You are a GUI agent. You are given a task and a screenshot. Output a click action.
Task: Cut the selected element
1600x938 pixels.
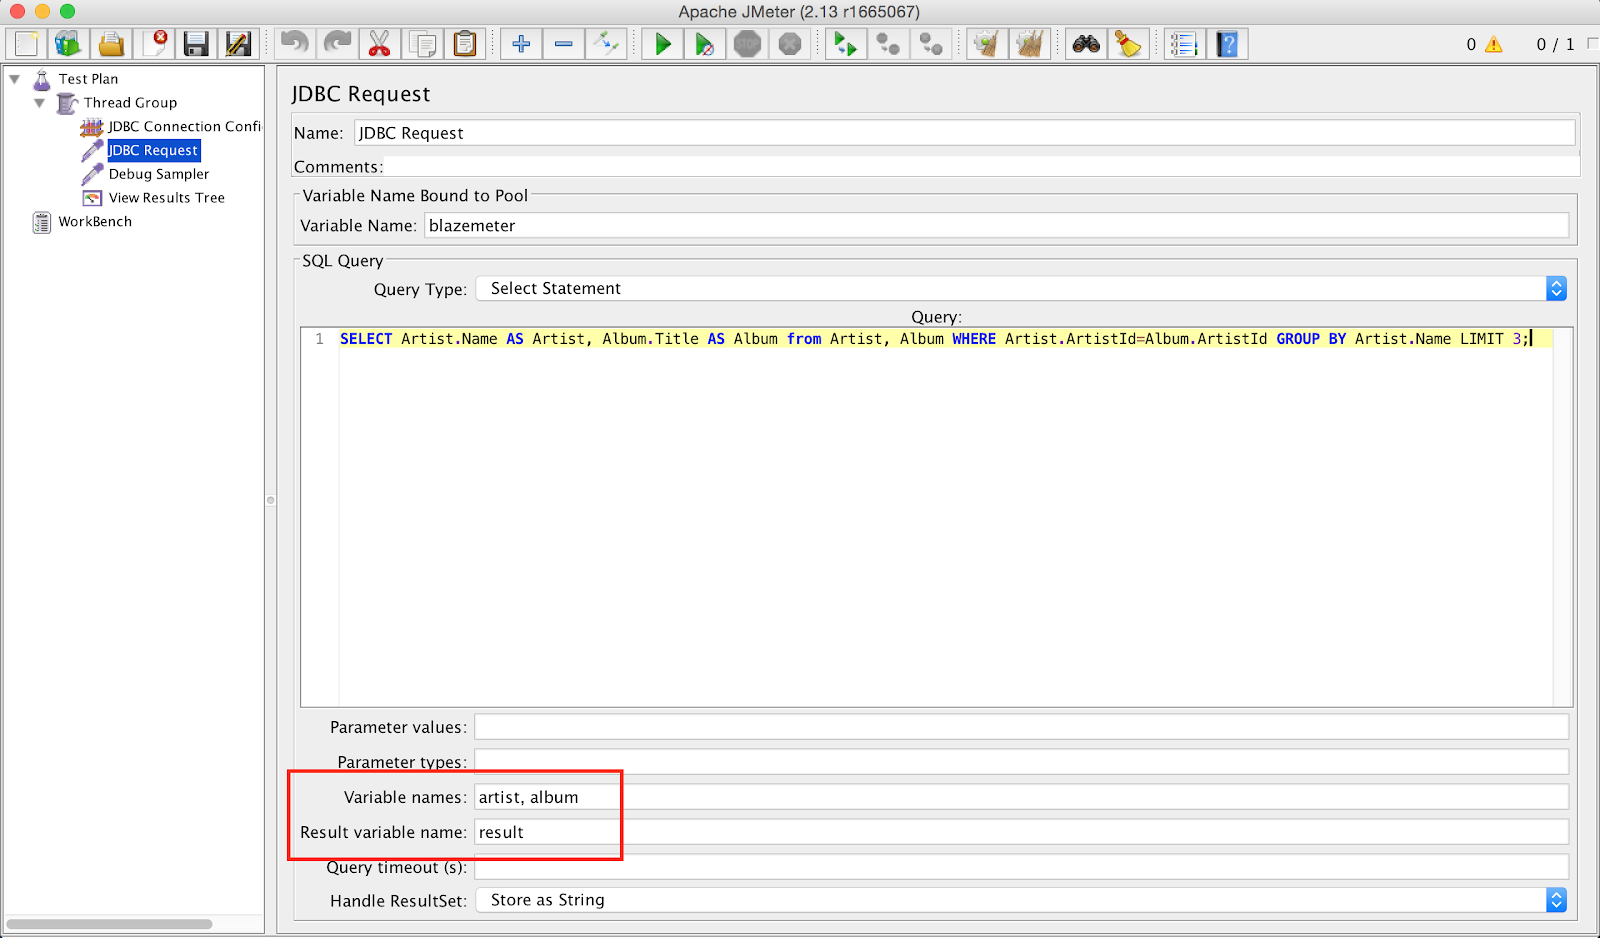pos(380,44)
